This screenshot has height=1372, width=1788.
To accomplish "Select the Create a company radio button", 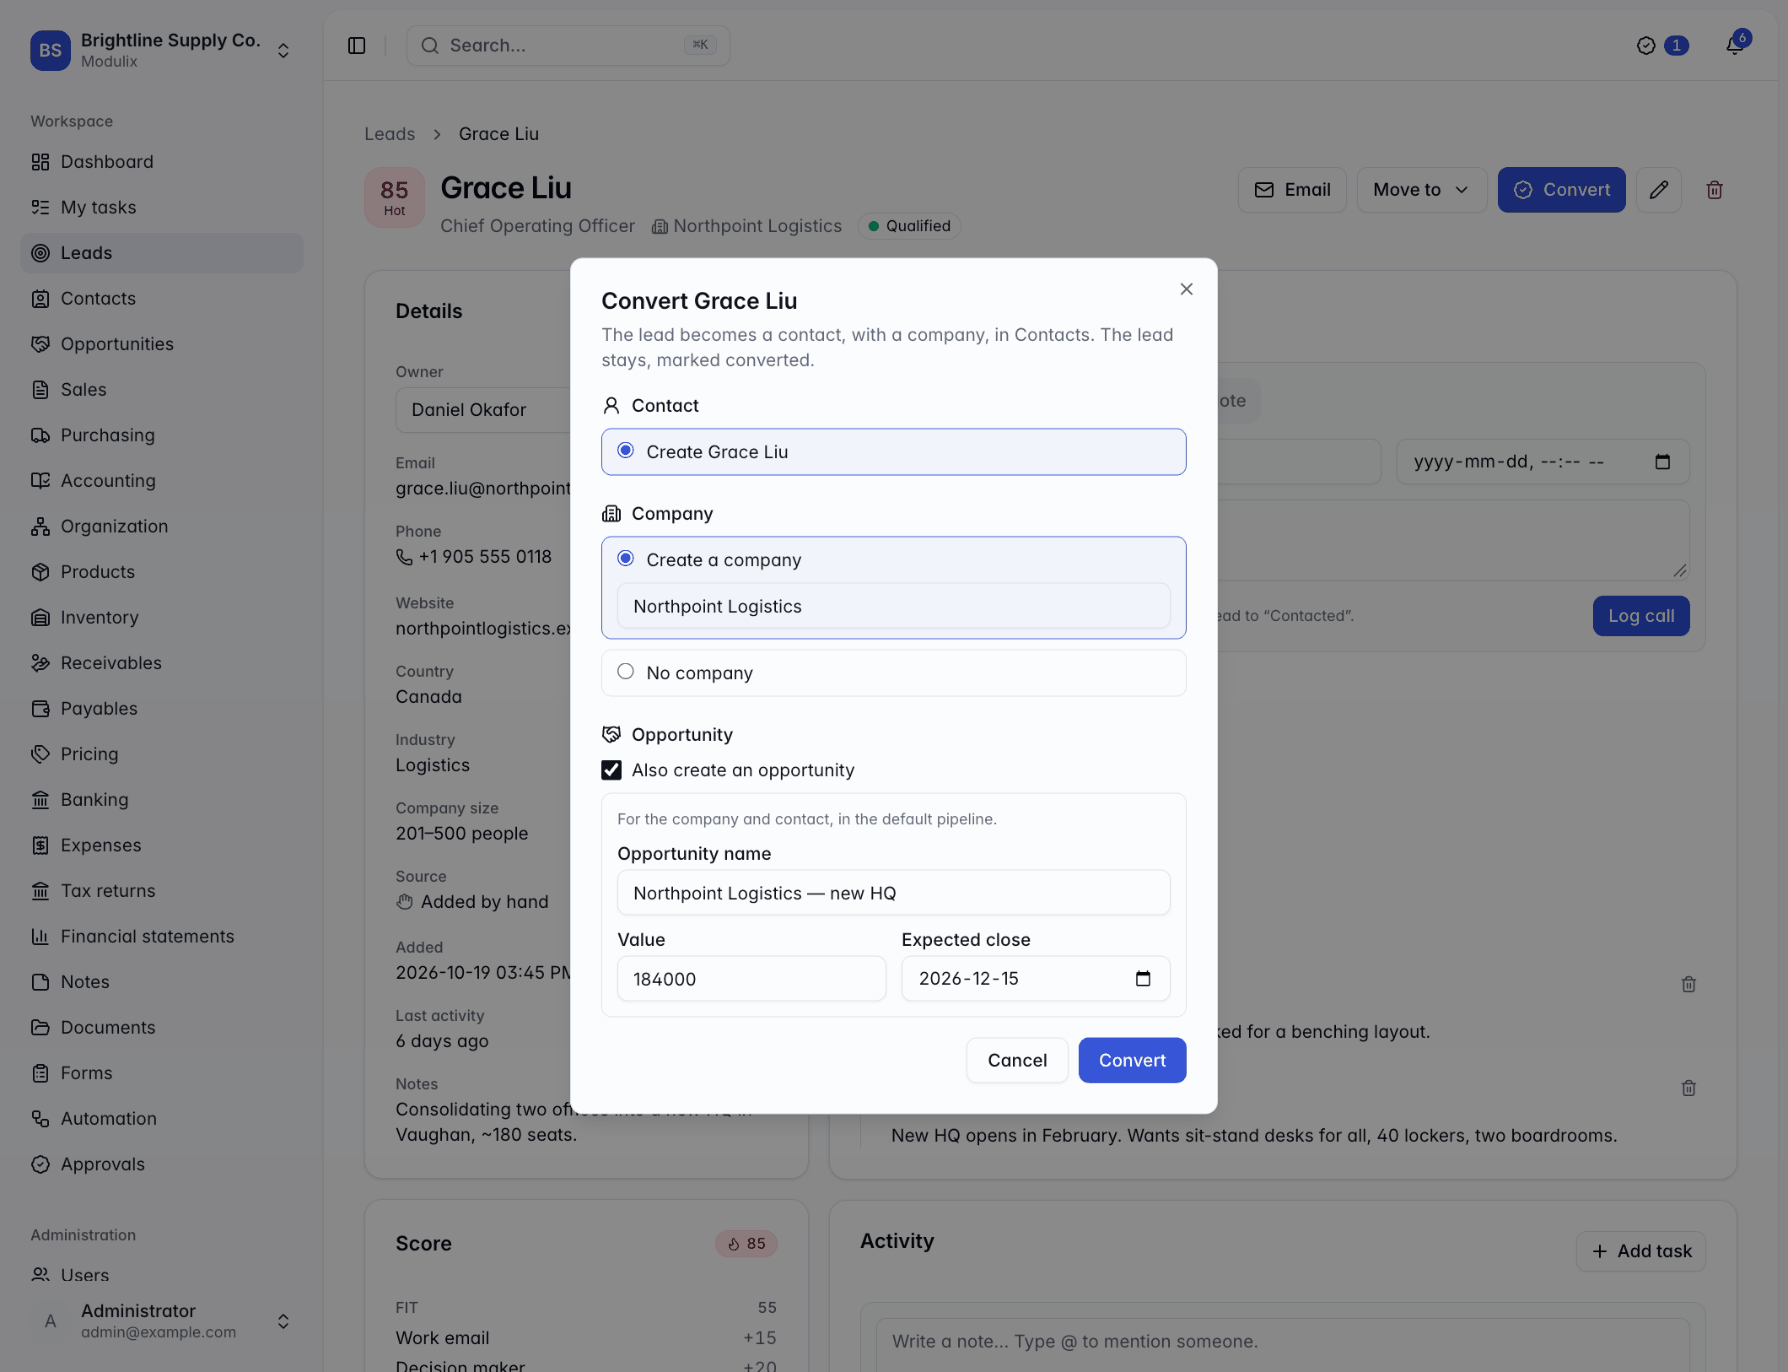I will 626,559.
